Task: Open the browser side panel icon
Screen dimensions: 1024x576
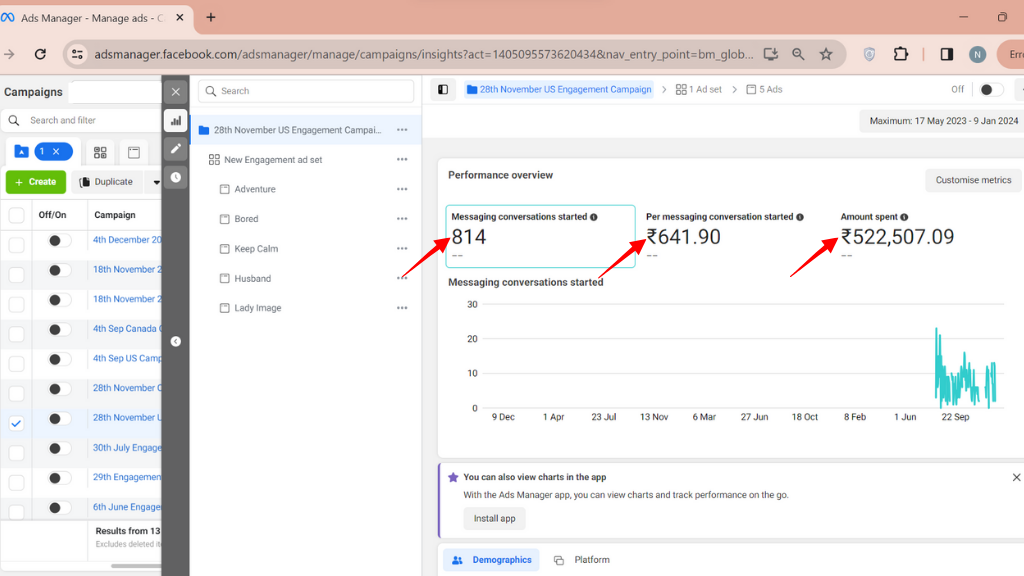Action: pyautogui.click(x=946, y=54)
